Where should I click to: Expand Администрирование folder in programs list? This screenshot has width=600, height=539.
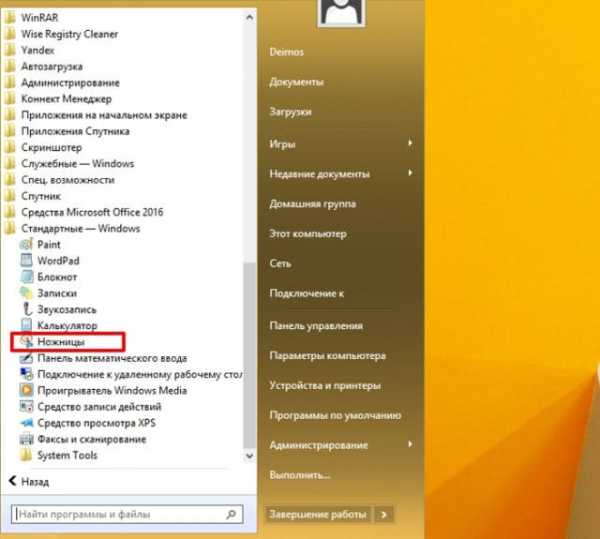coord(70,83)
